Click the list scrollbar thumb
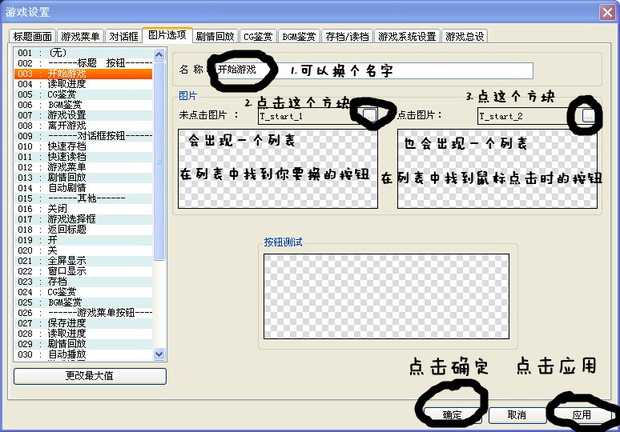This screenshot has height=432, width=620. (159, 160)
